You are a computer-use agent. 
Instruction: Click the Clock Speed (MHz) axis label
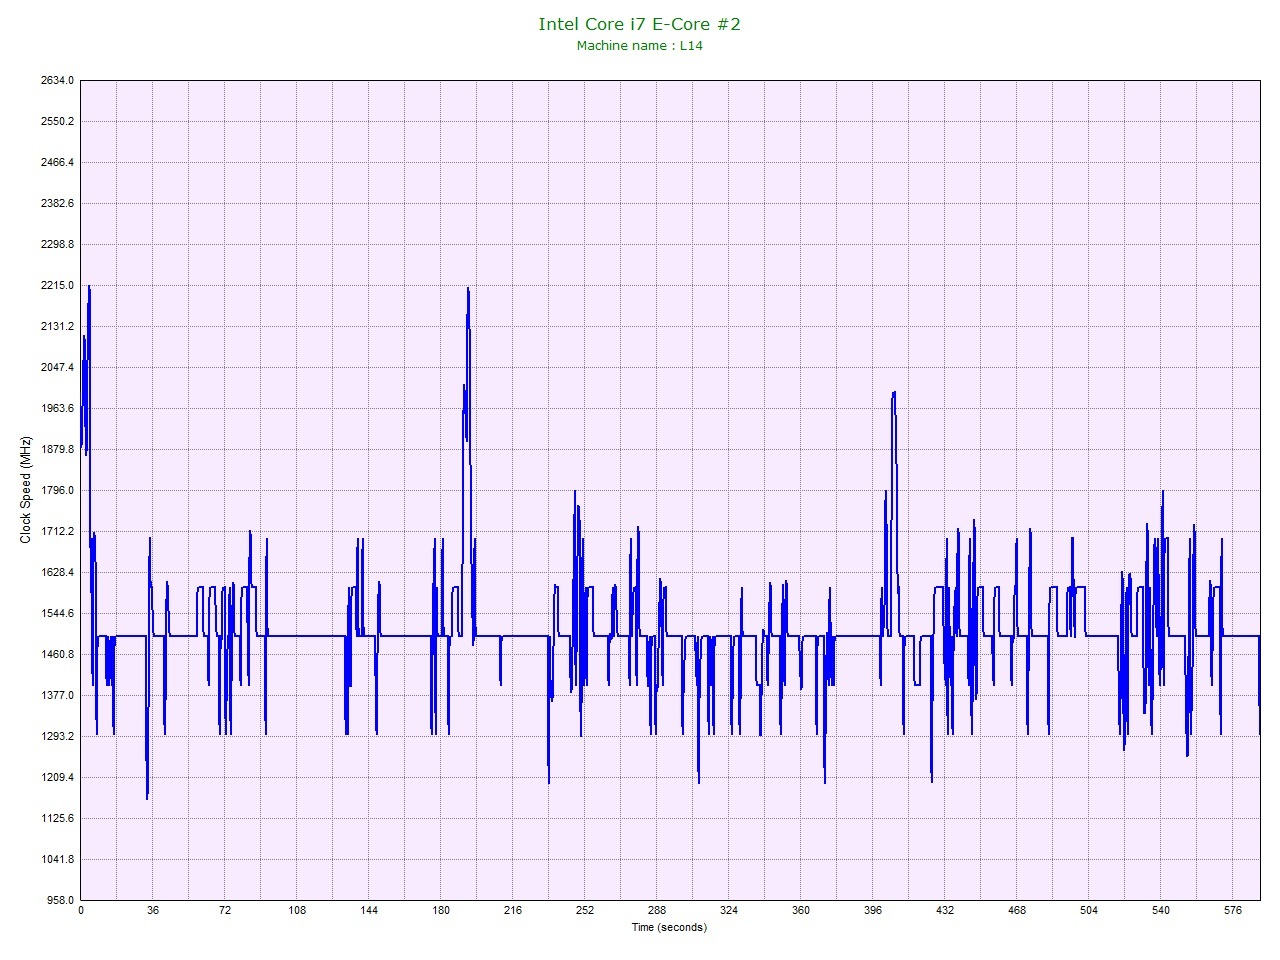[x=26, y=490]
